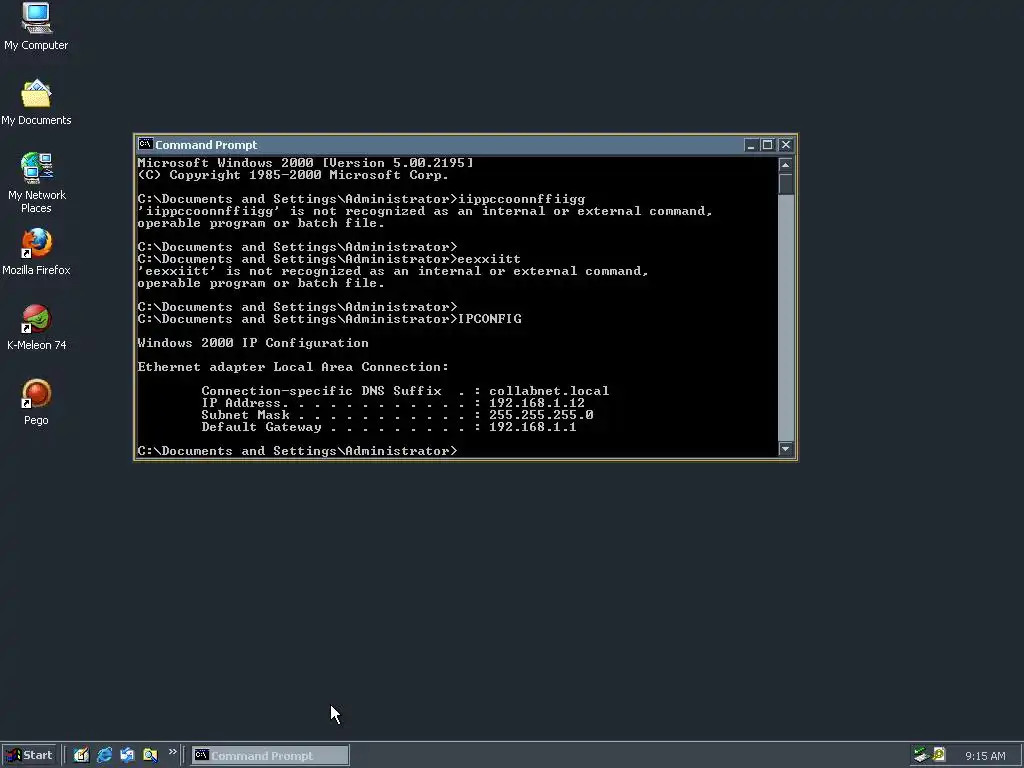Open Outlook Express from quick launch
The width and height of the screenshot is (1024, 768).
(x=127, y=755)
